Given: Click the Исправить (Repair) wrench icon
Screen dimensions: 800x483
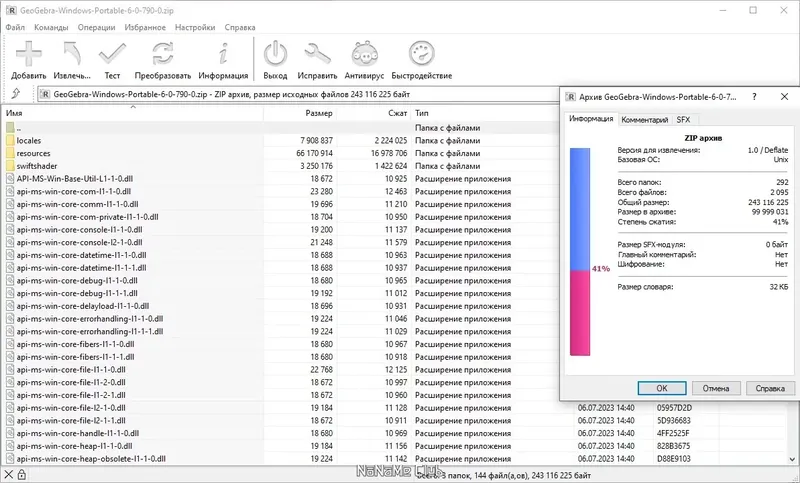Looking at the screenshot, I should tap(317, 54).
